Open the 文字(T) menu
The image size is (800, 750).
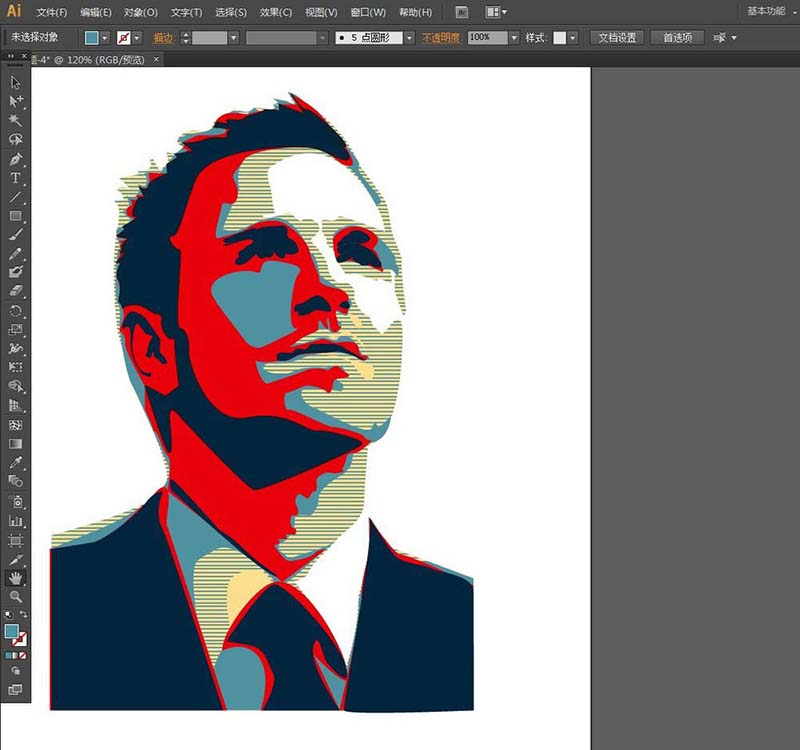(186, 12)
